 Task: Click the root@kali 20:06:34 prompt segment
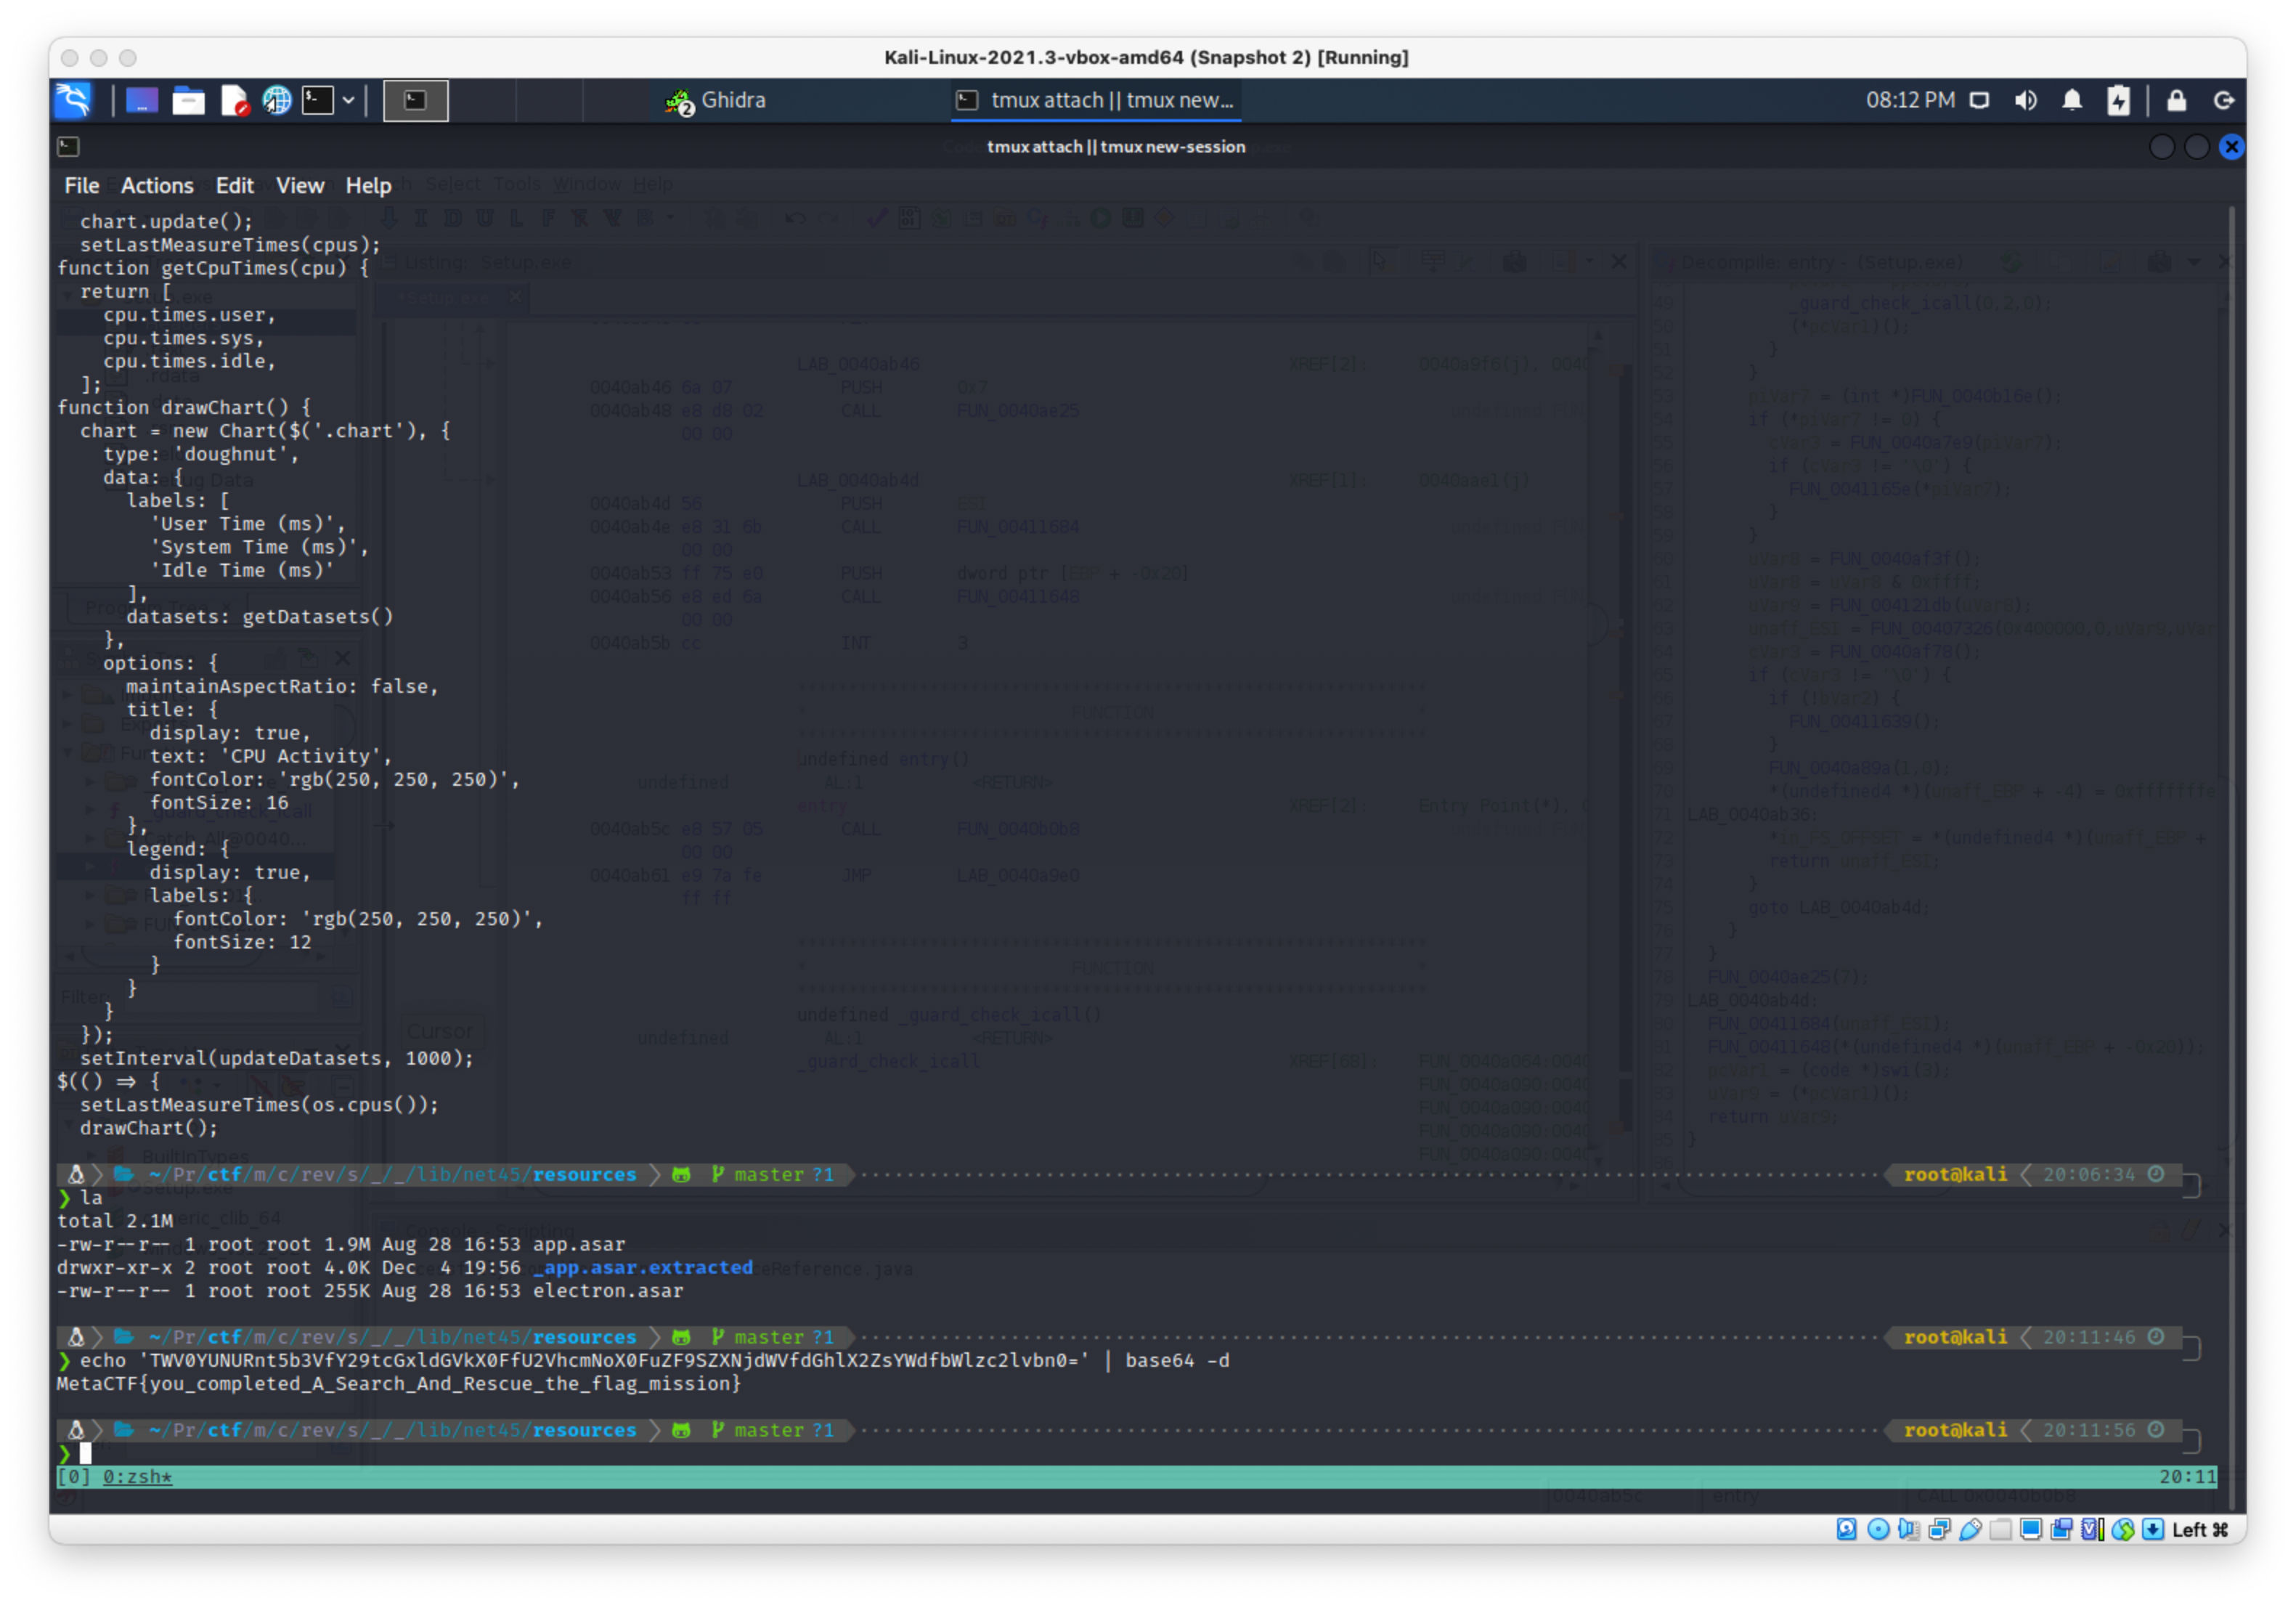pyautogui.click(x=2033, y=1174)
